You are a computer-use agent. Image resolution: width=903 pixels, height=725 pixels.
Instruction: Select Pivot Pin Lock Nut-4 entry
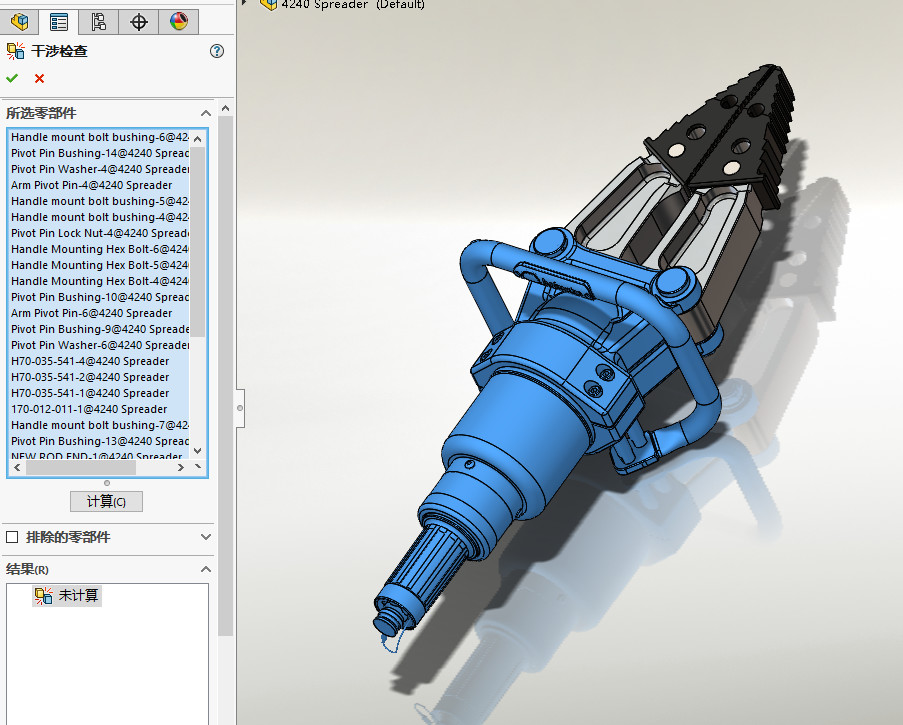(x=100, y=233)
